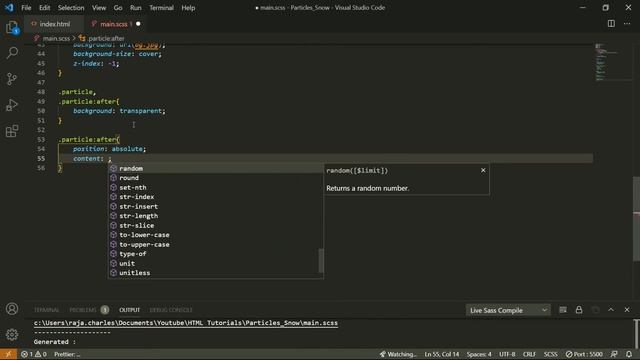Click the Ln 55, Col 14 indicator
This screenshot has height=360, width=640.
442,354
